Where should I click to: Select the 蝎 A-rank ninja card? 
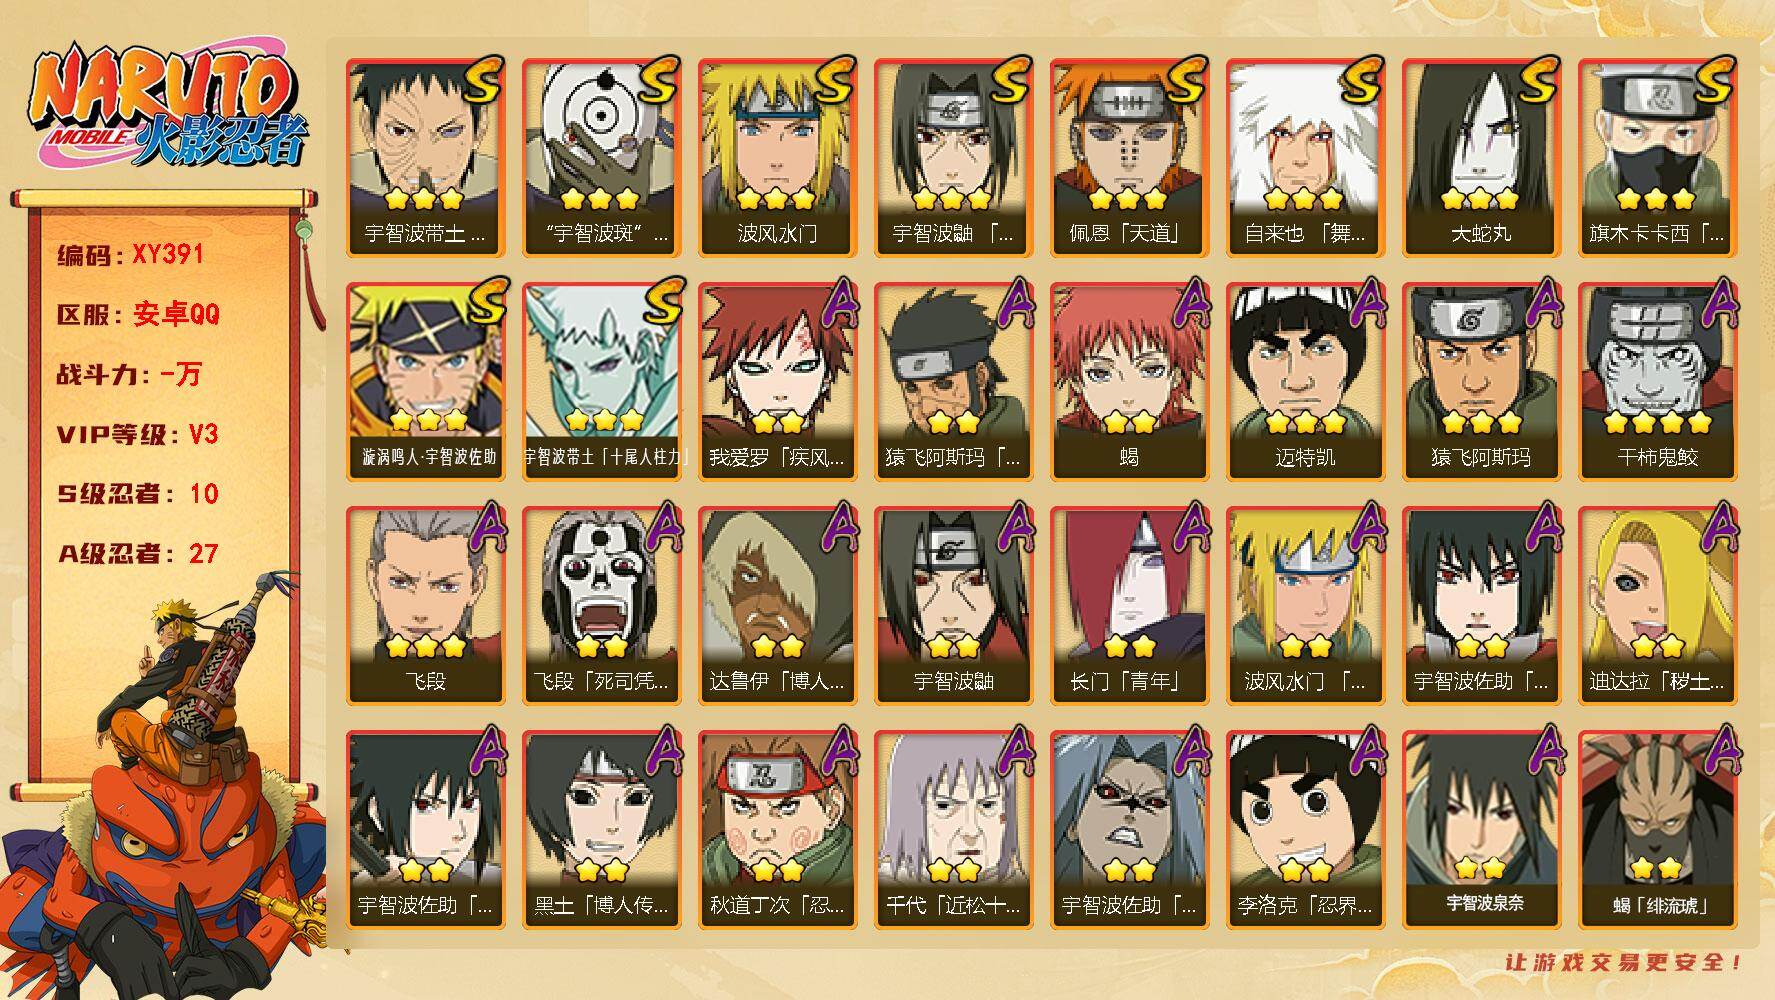(1129, 382)
